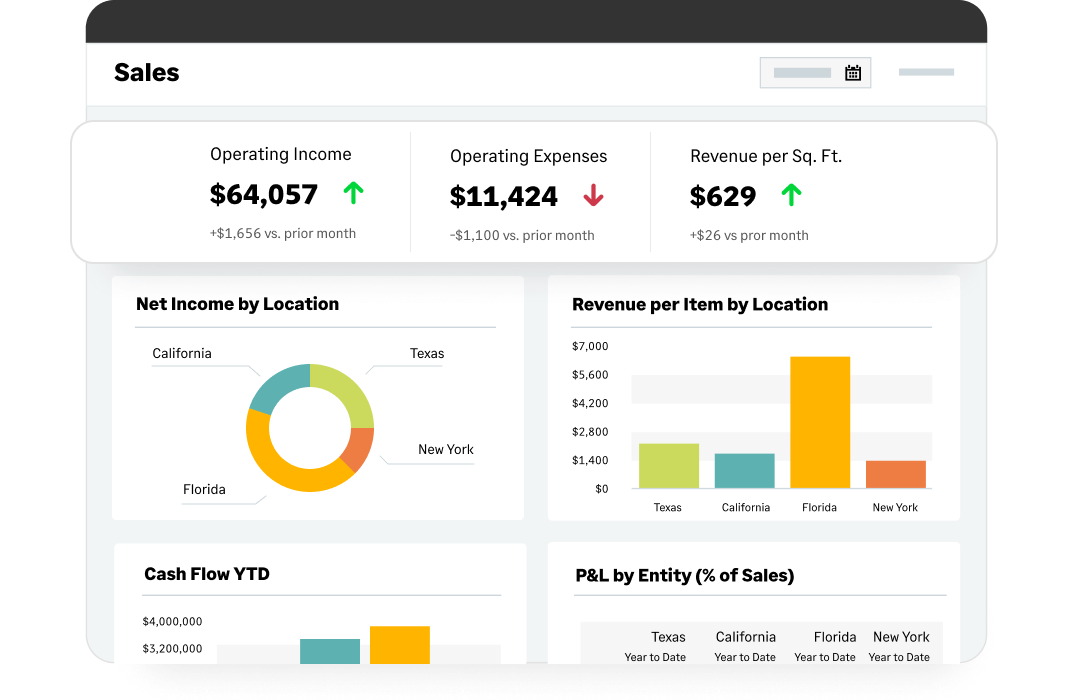Viewport: 1068px width, 700px height.
Task: Click the green up arrow beside $64,057
Action: 352,193
